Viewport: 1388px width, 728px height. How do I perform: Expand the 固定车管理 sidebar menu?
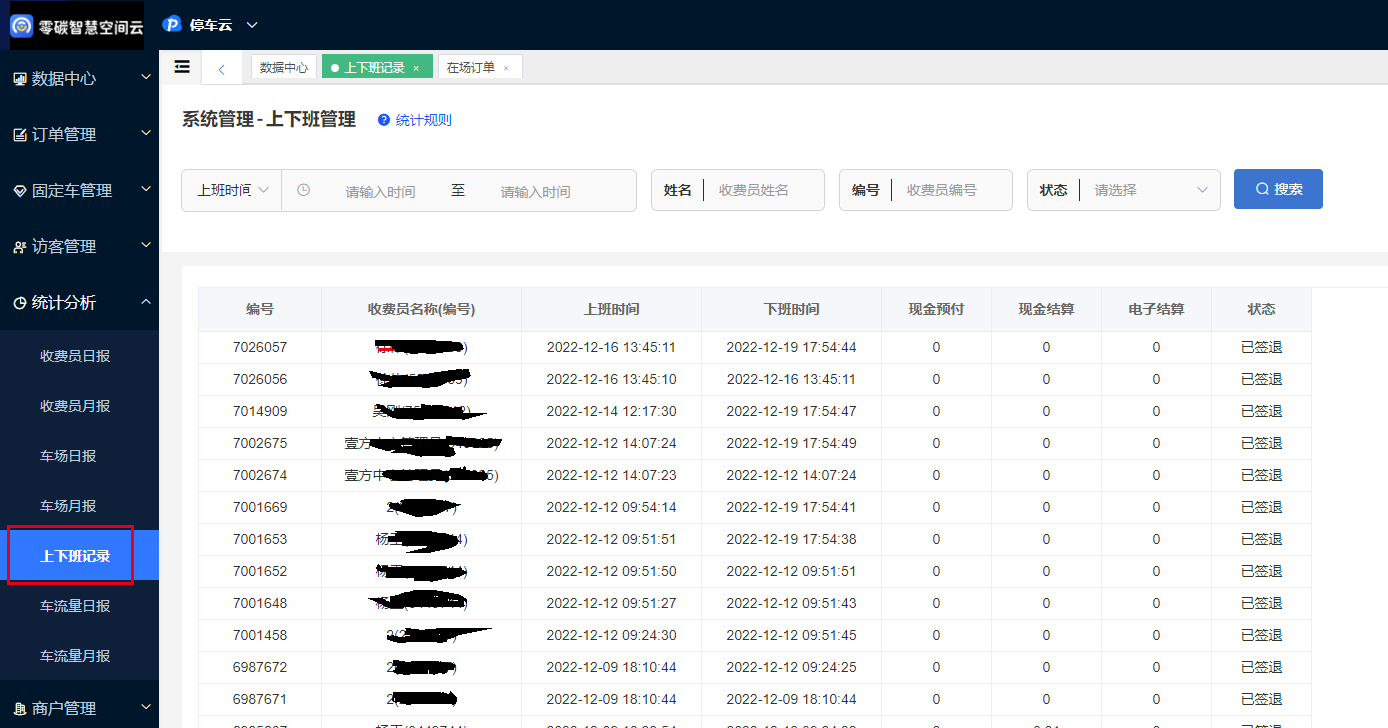80,190
